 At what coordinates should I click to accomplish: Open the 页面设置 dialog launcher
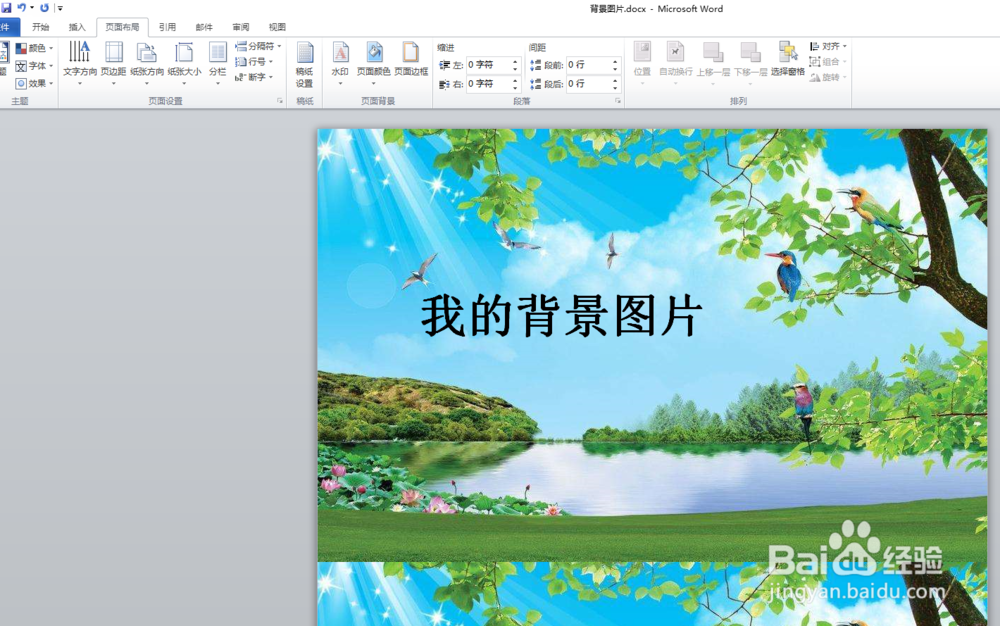(x=280, y=101)
